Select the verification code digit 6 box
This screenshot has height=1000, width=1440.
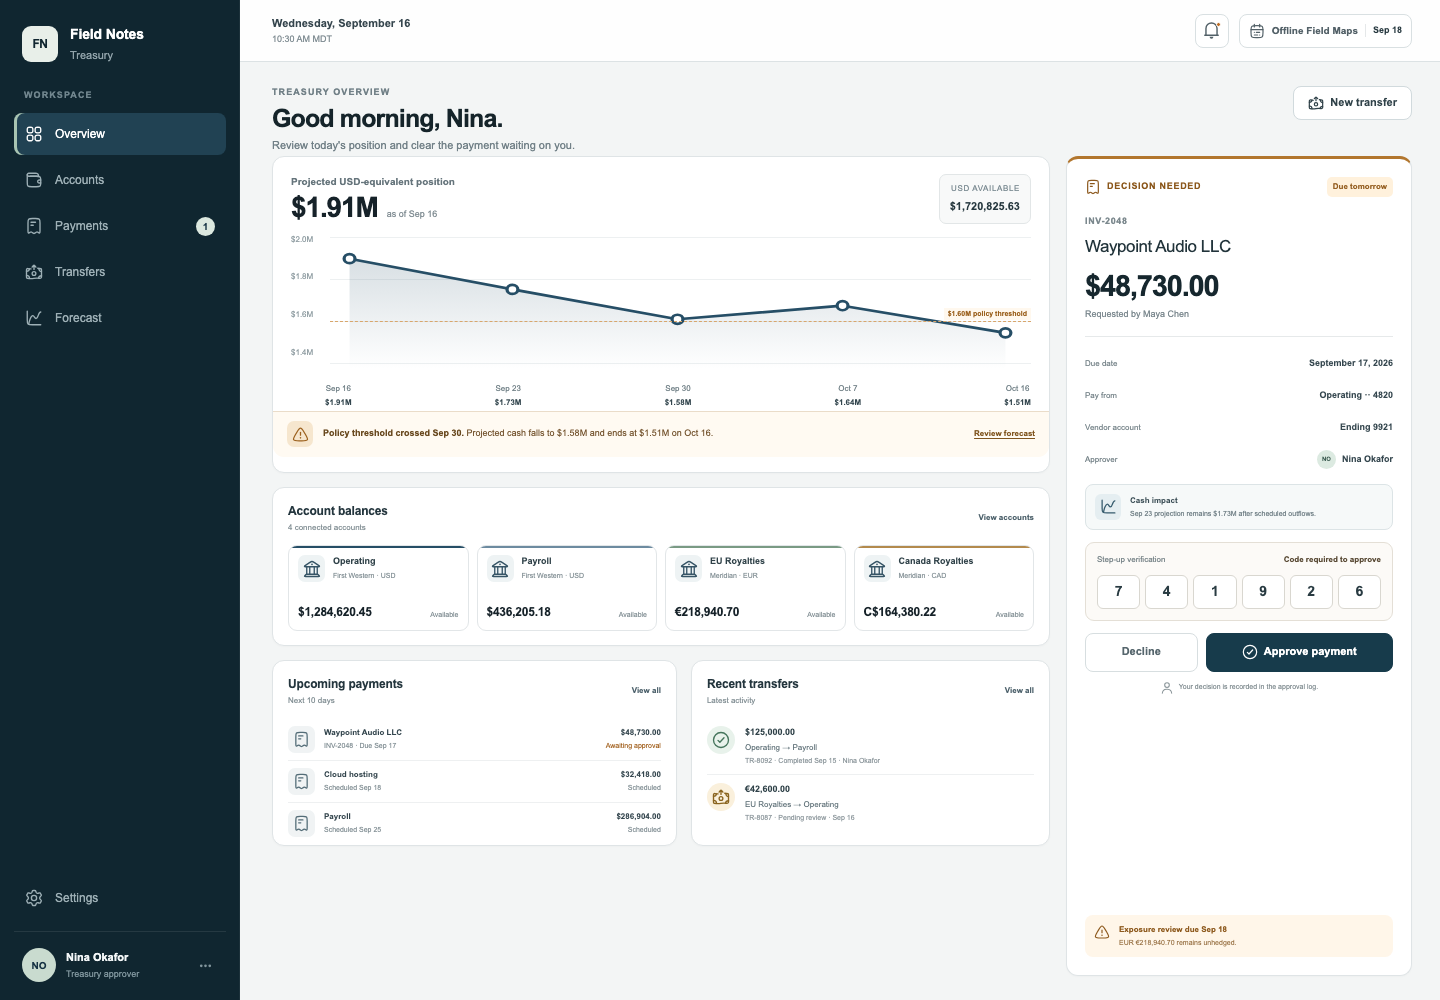point(1359,592)
